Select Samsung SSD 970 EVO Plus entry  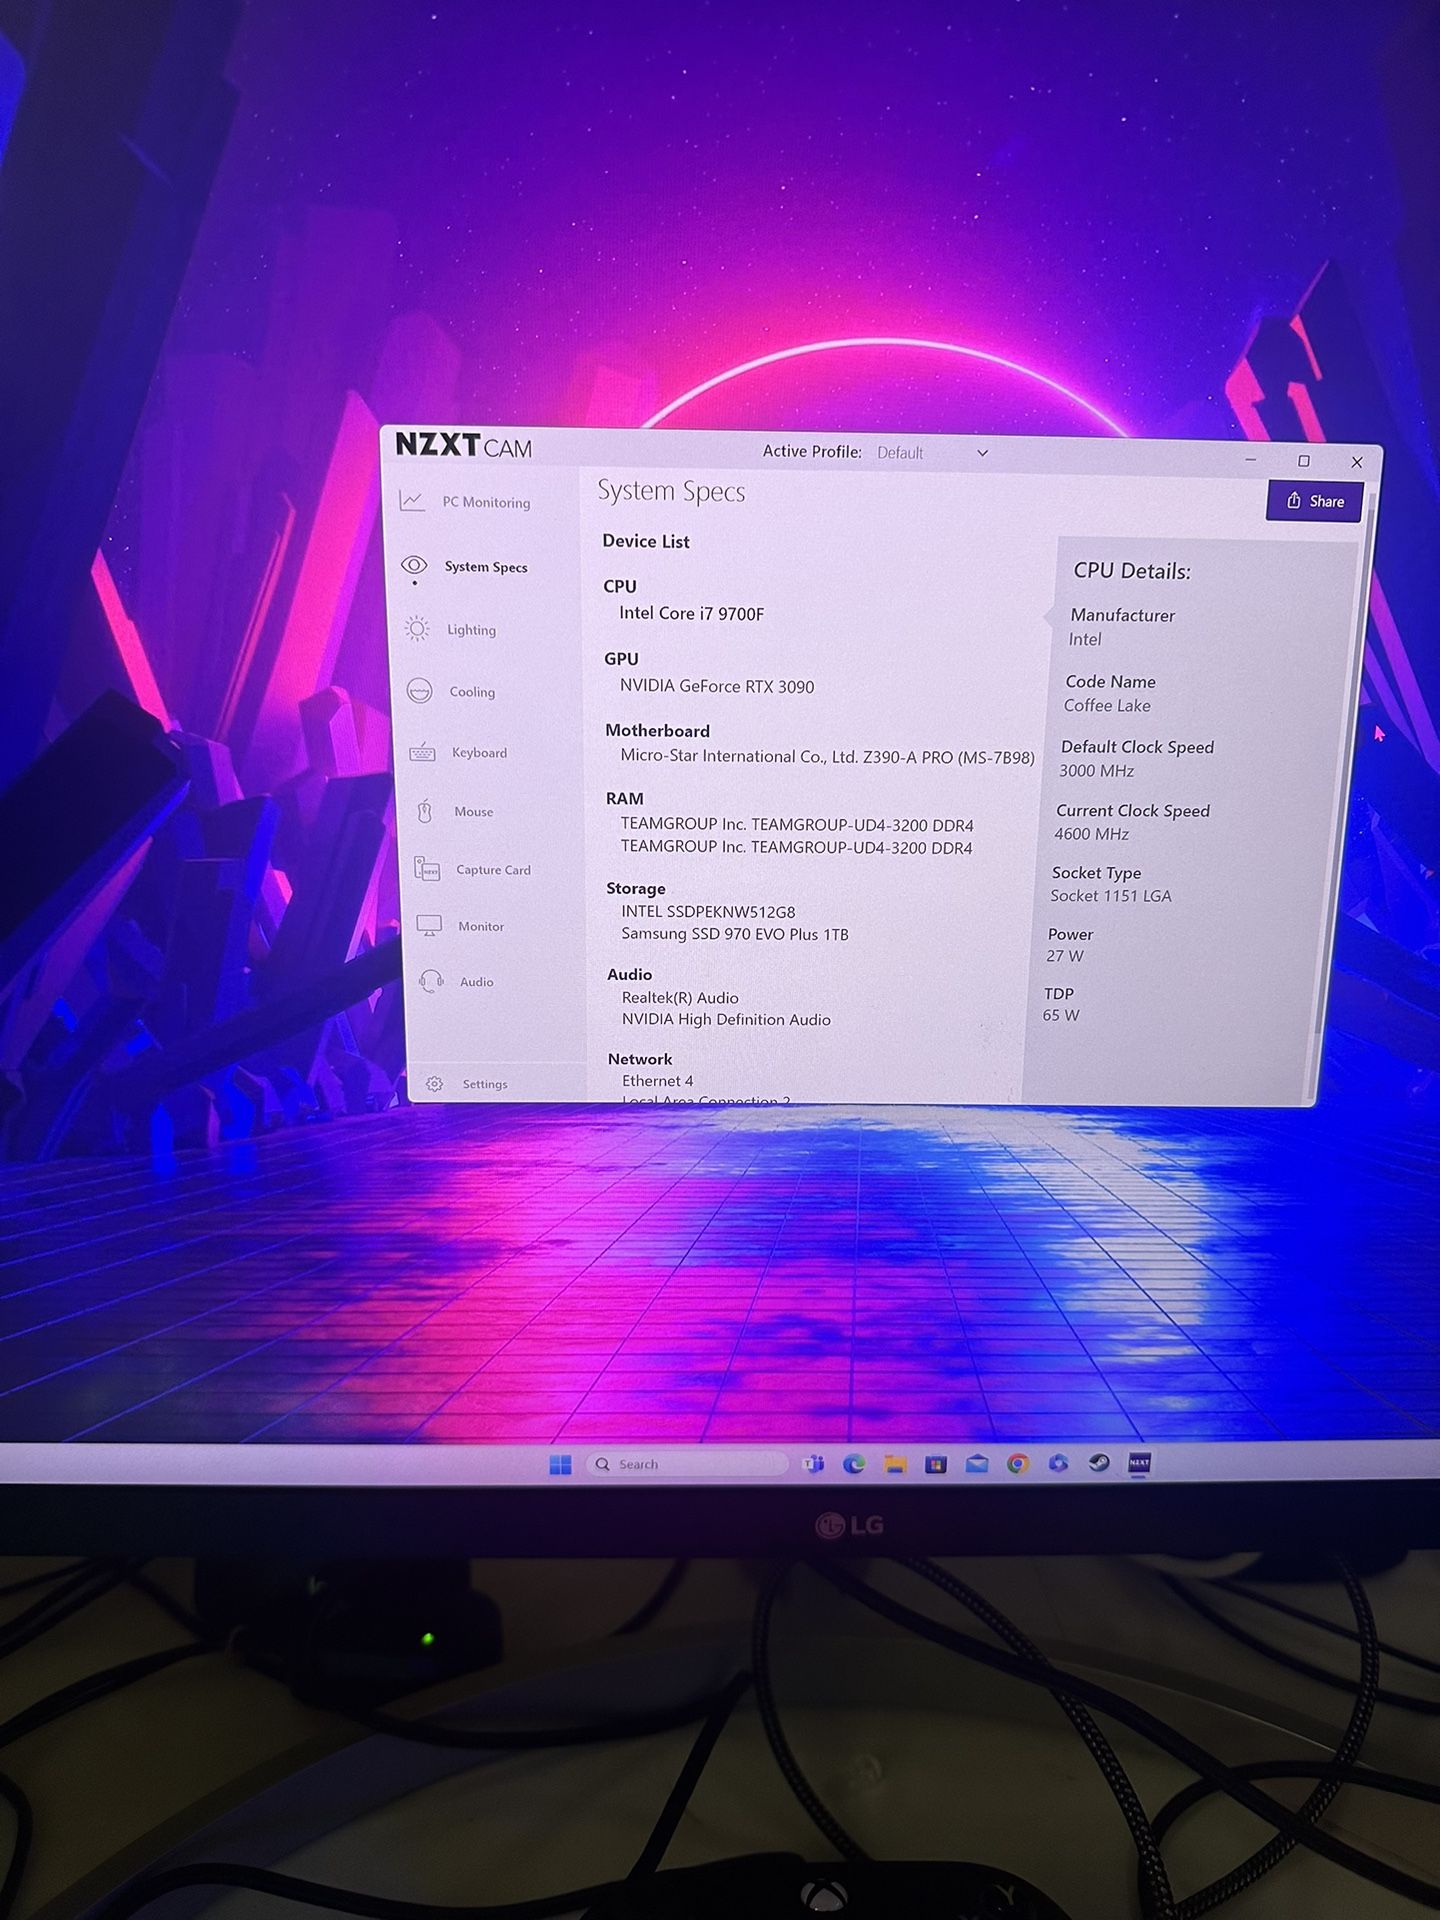(734, 934)
